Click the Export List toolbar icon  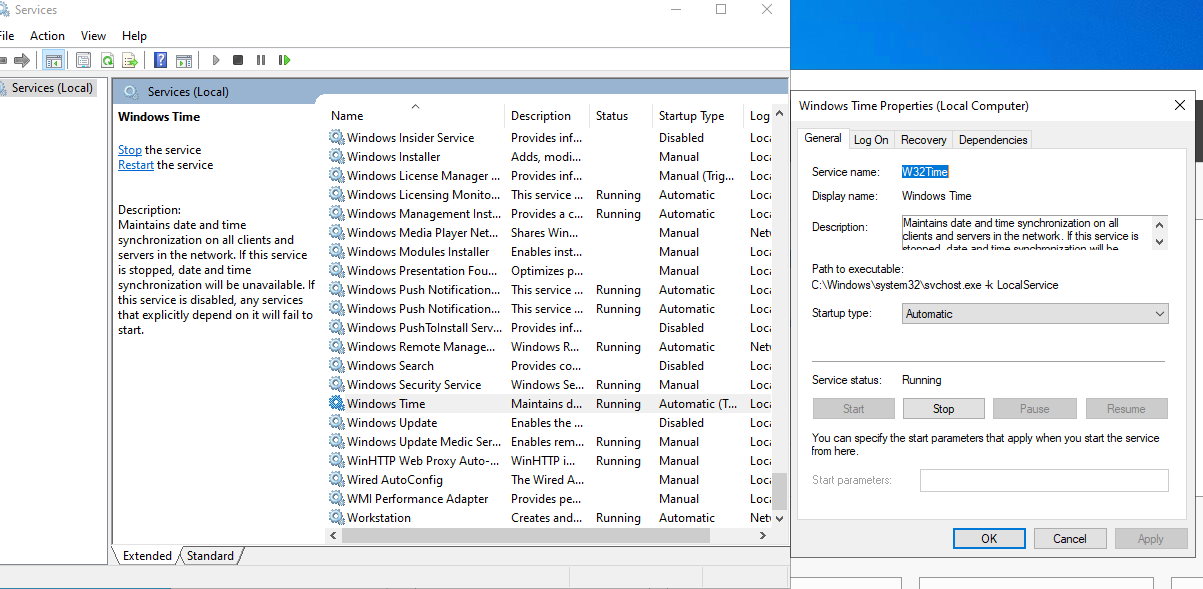(x=131, y=60)
